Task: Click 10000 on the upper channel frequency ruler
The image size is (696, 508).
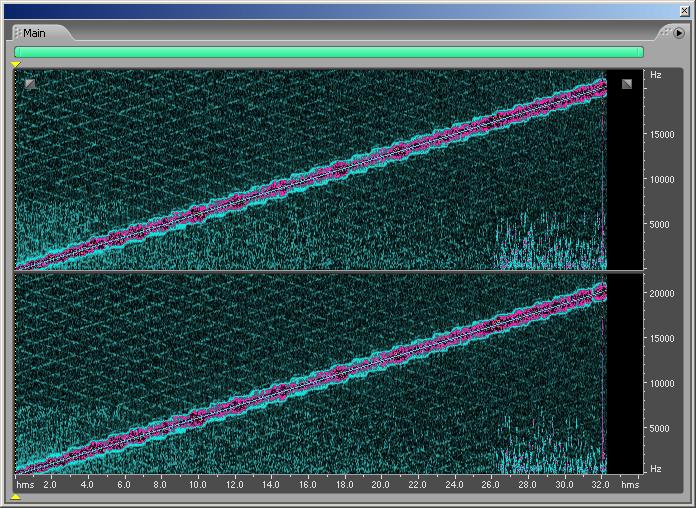Action: click(x=662, y=179)
